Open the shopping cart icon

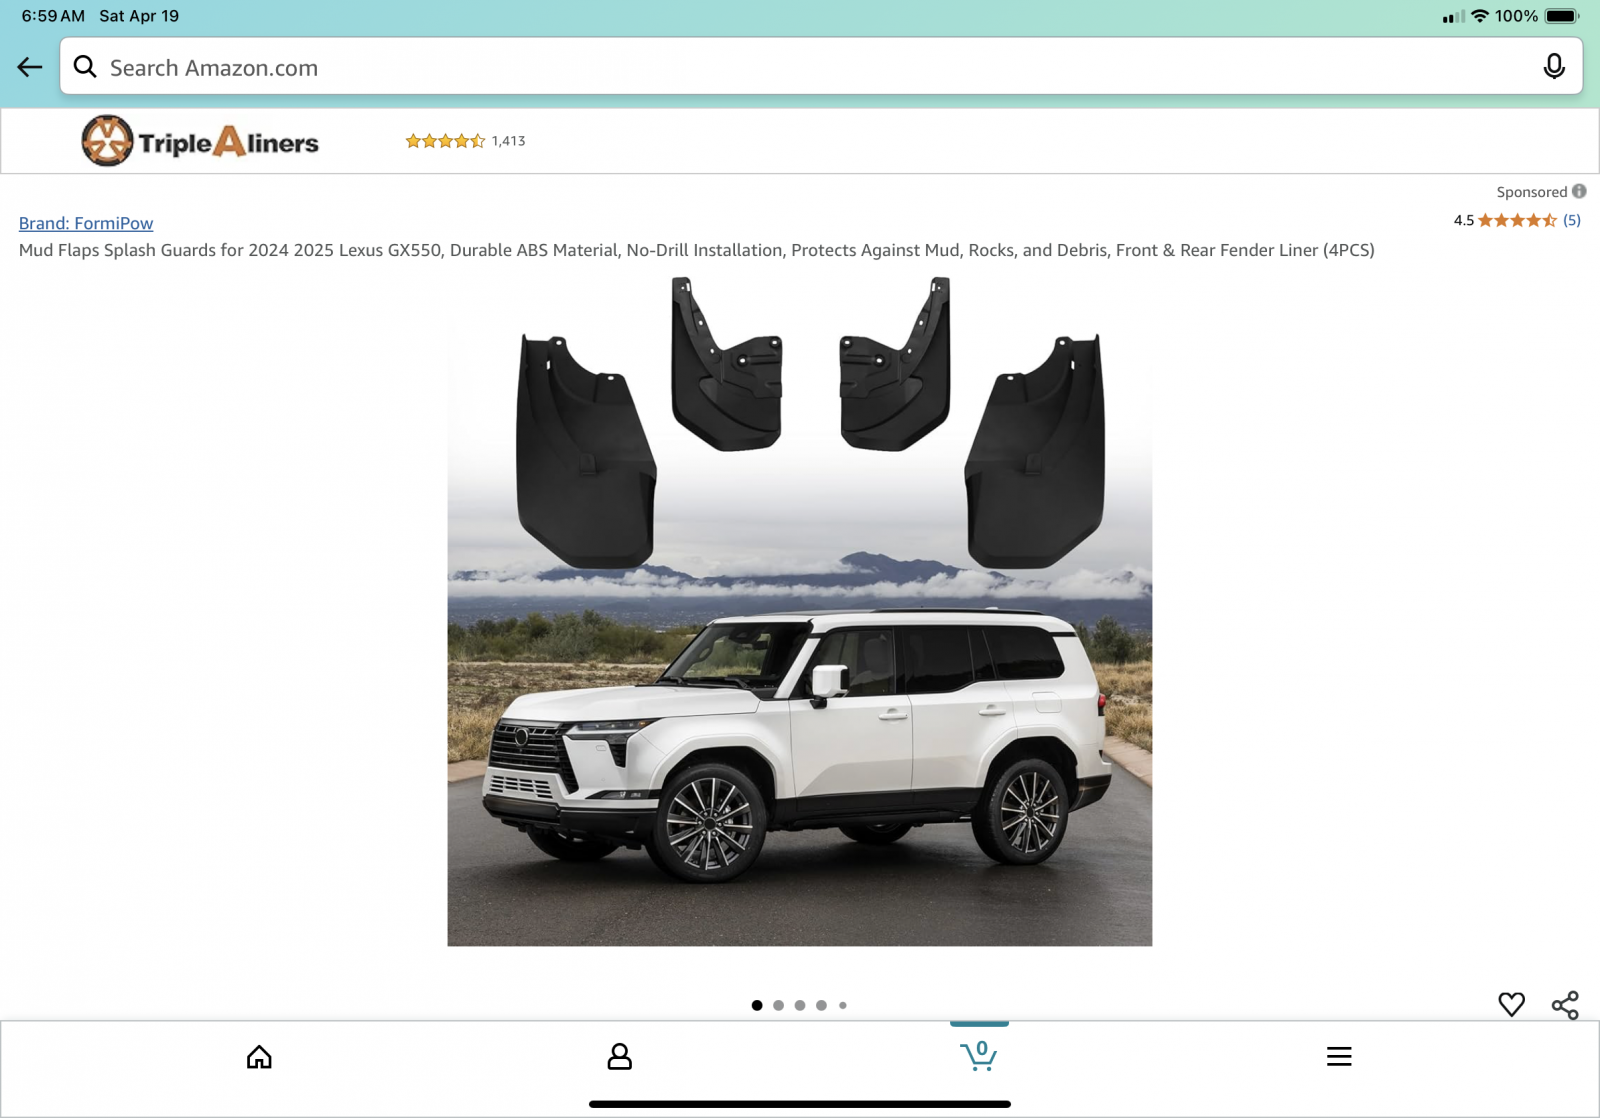pyautogui.click(x=979, y=1055)
